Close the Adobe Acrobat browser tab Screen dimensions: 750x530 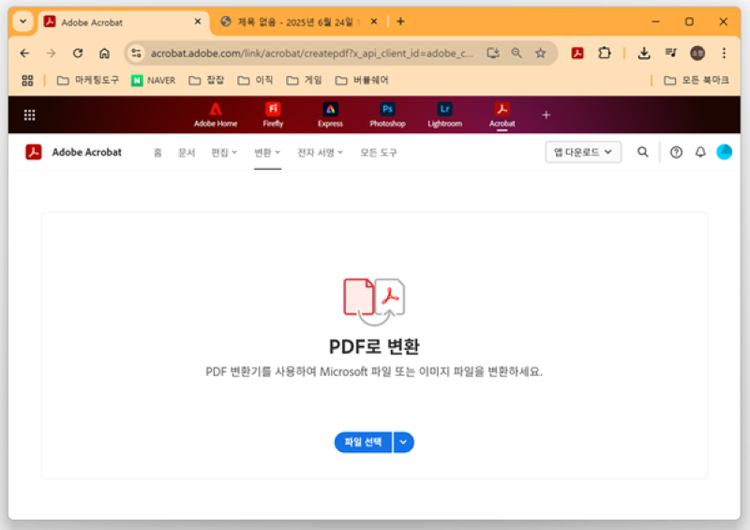[198, 22]
